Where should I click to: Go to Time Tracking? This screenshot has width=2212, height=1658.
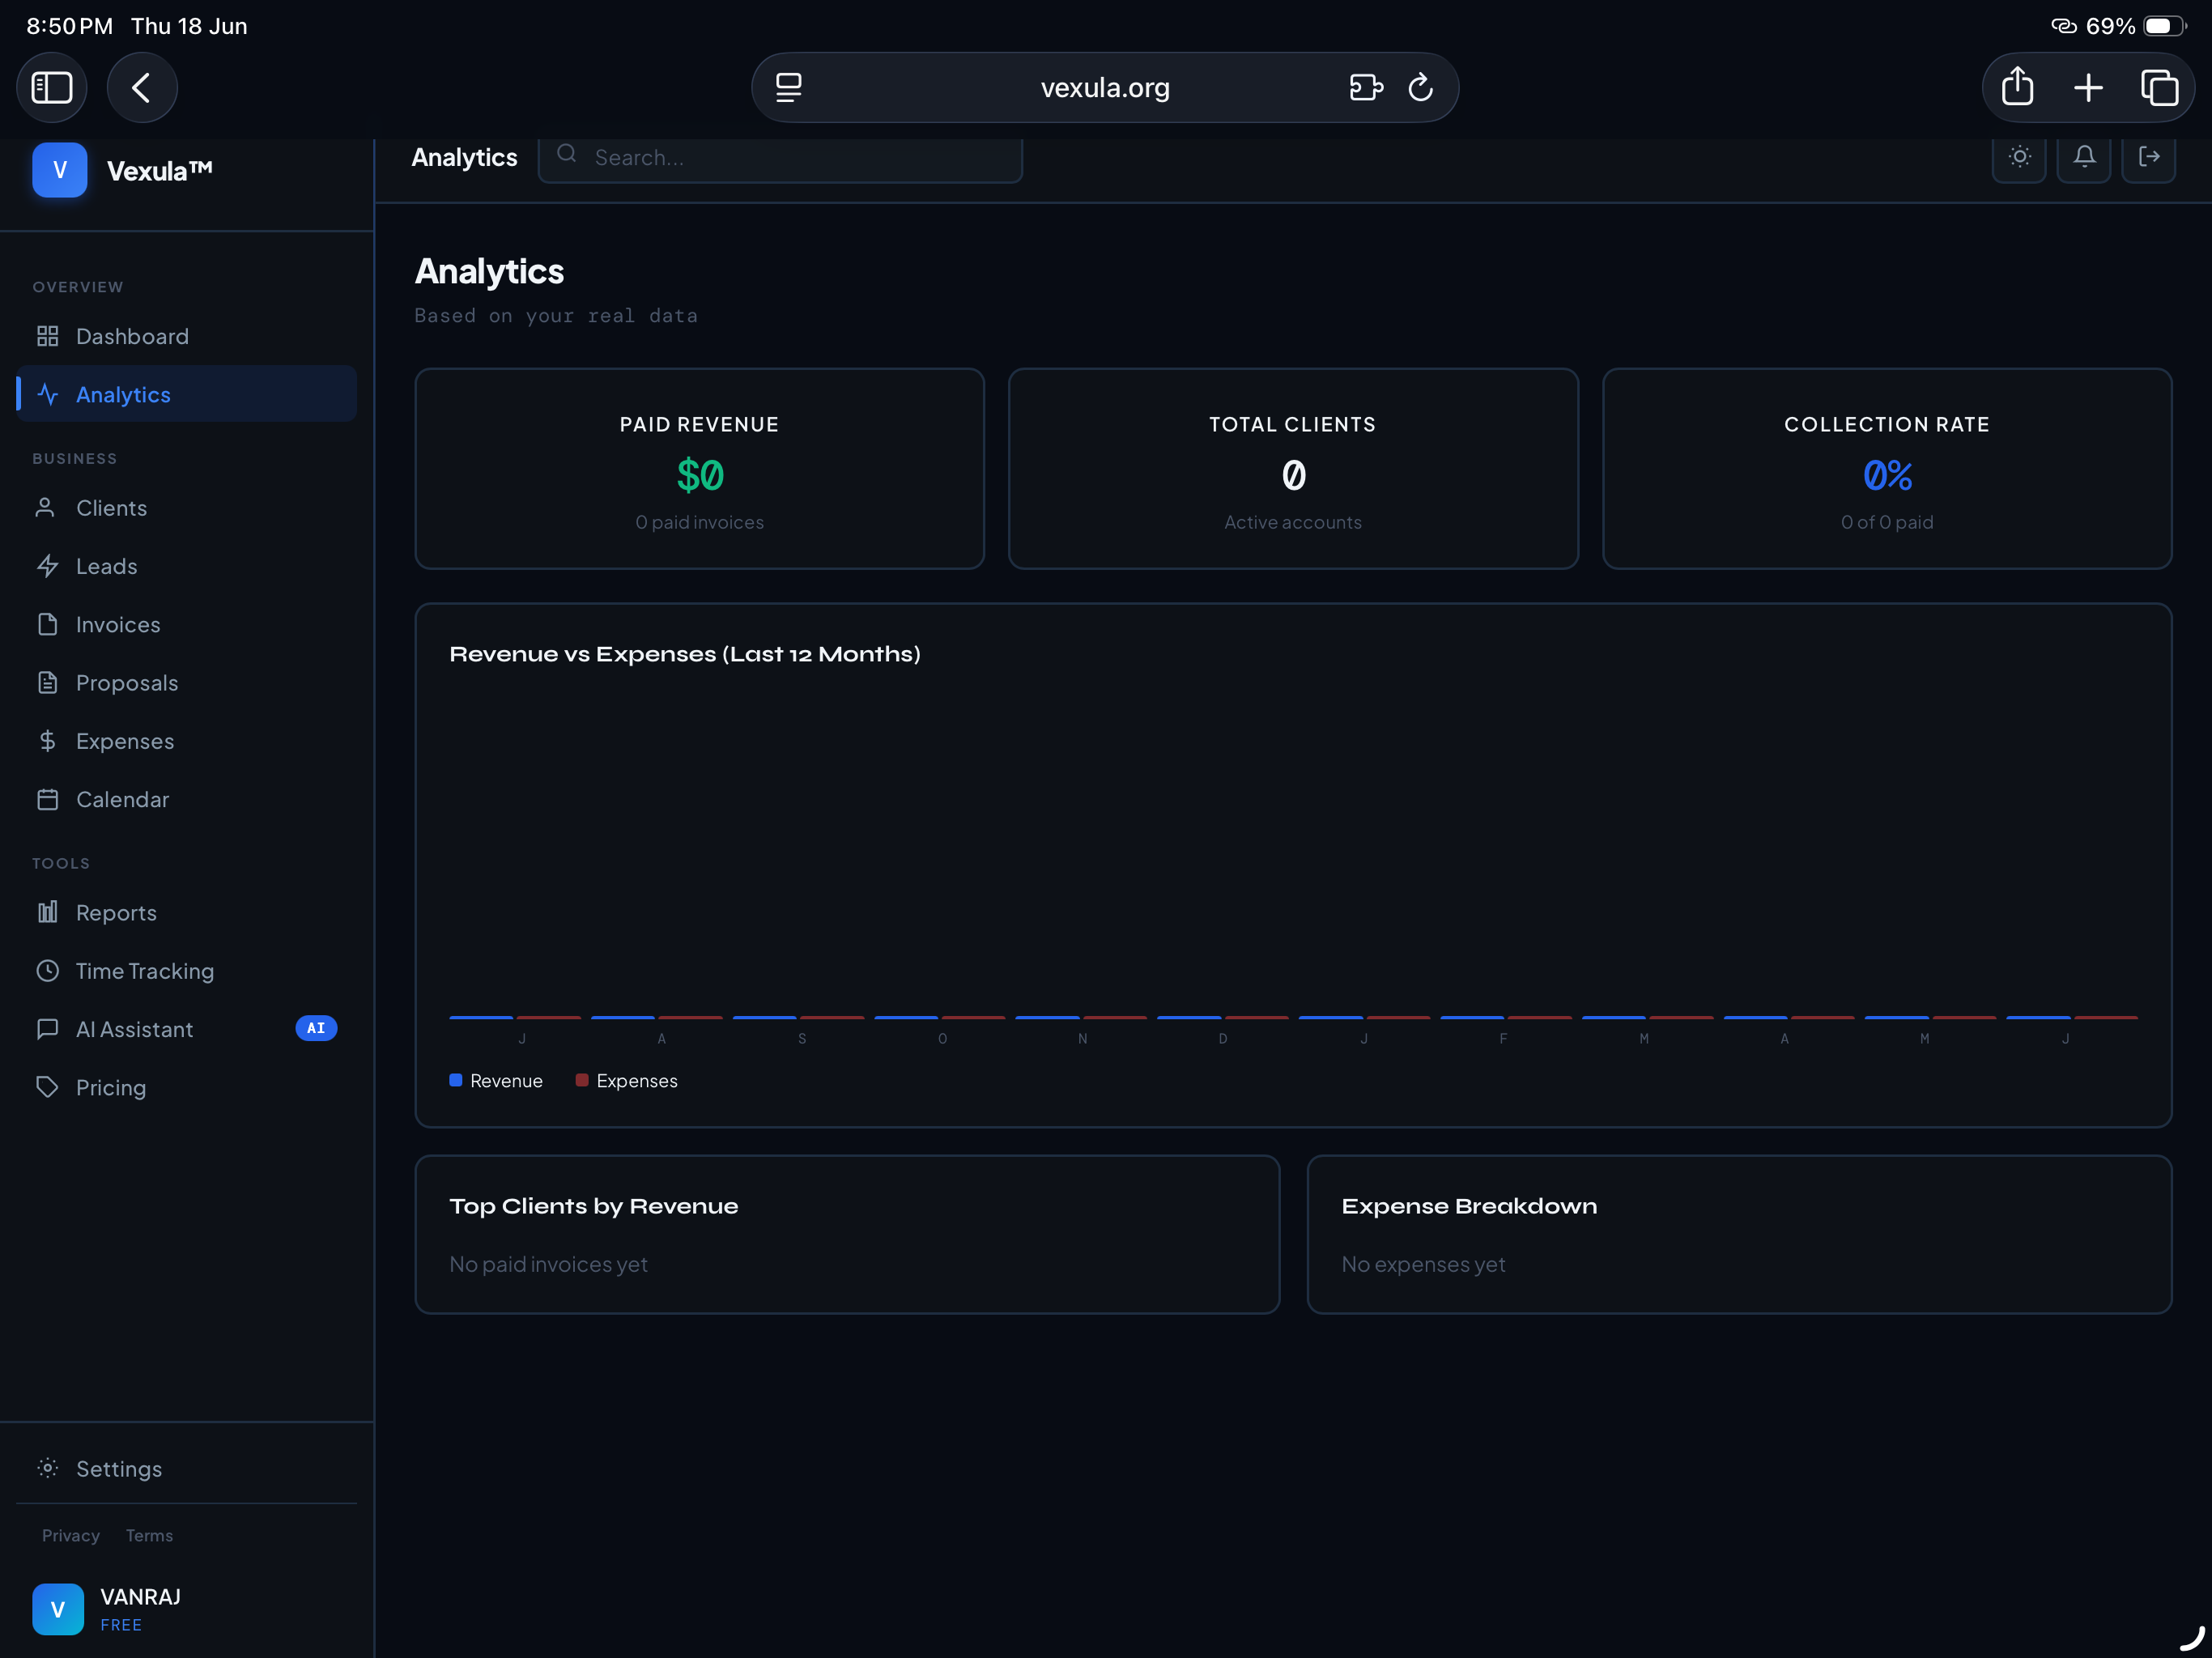click(x=187, y=971)
